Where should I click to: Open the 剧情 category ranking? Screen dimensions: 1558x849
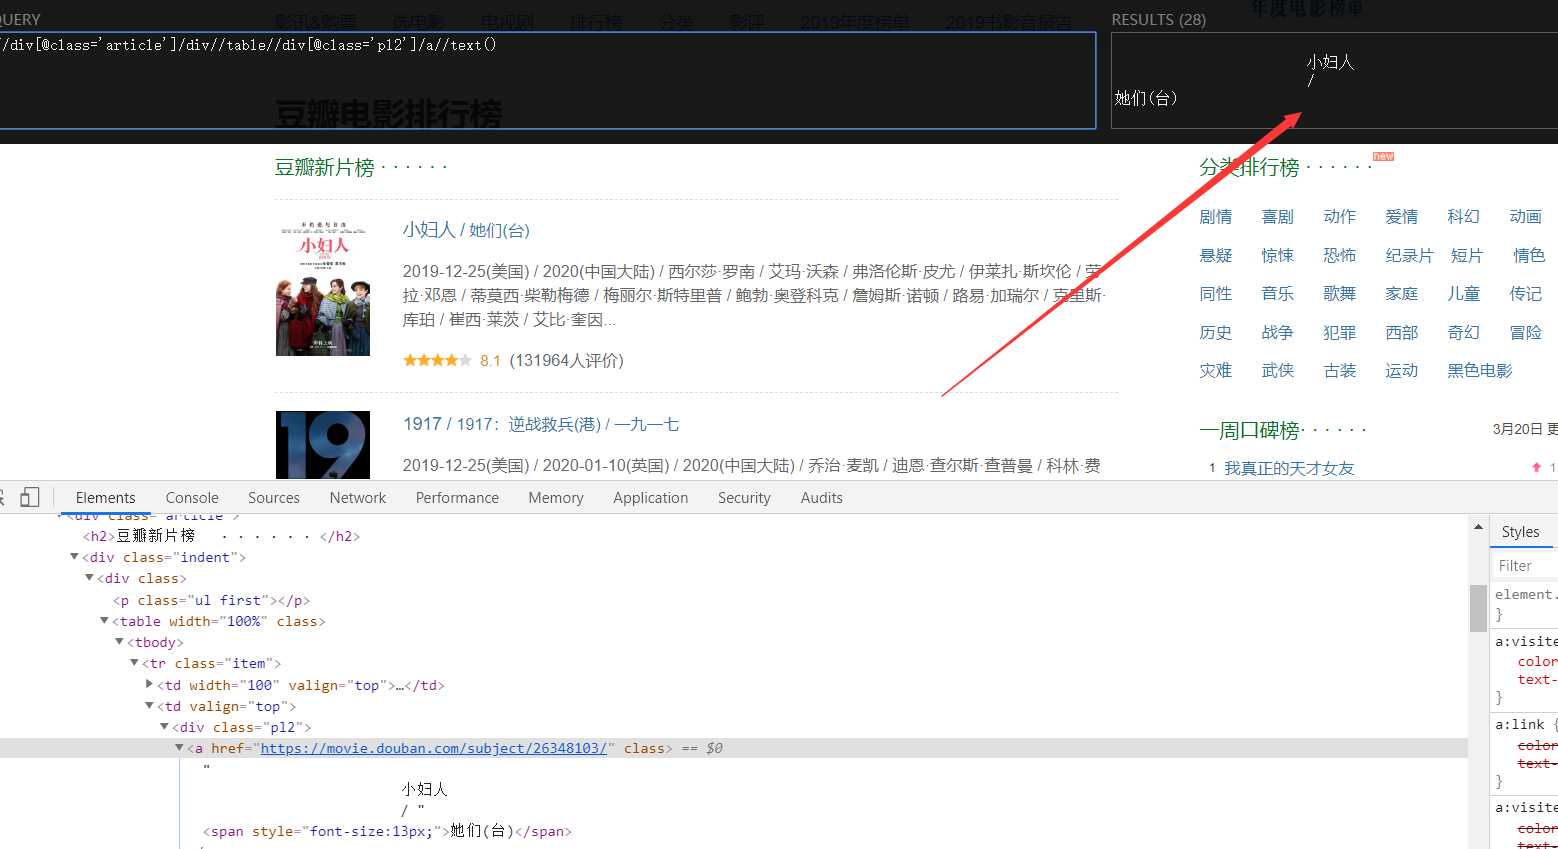click(1216, 217)
